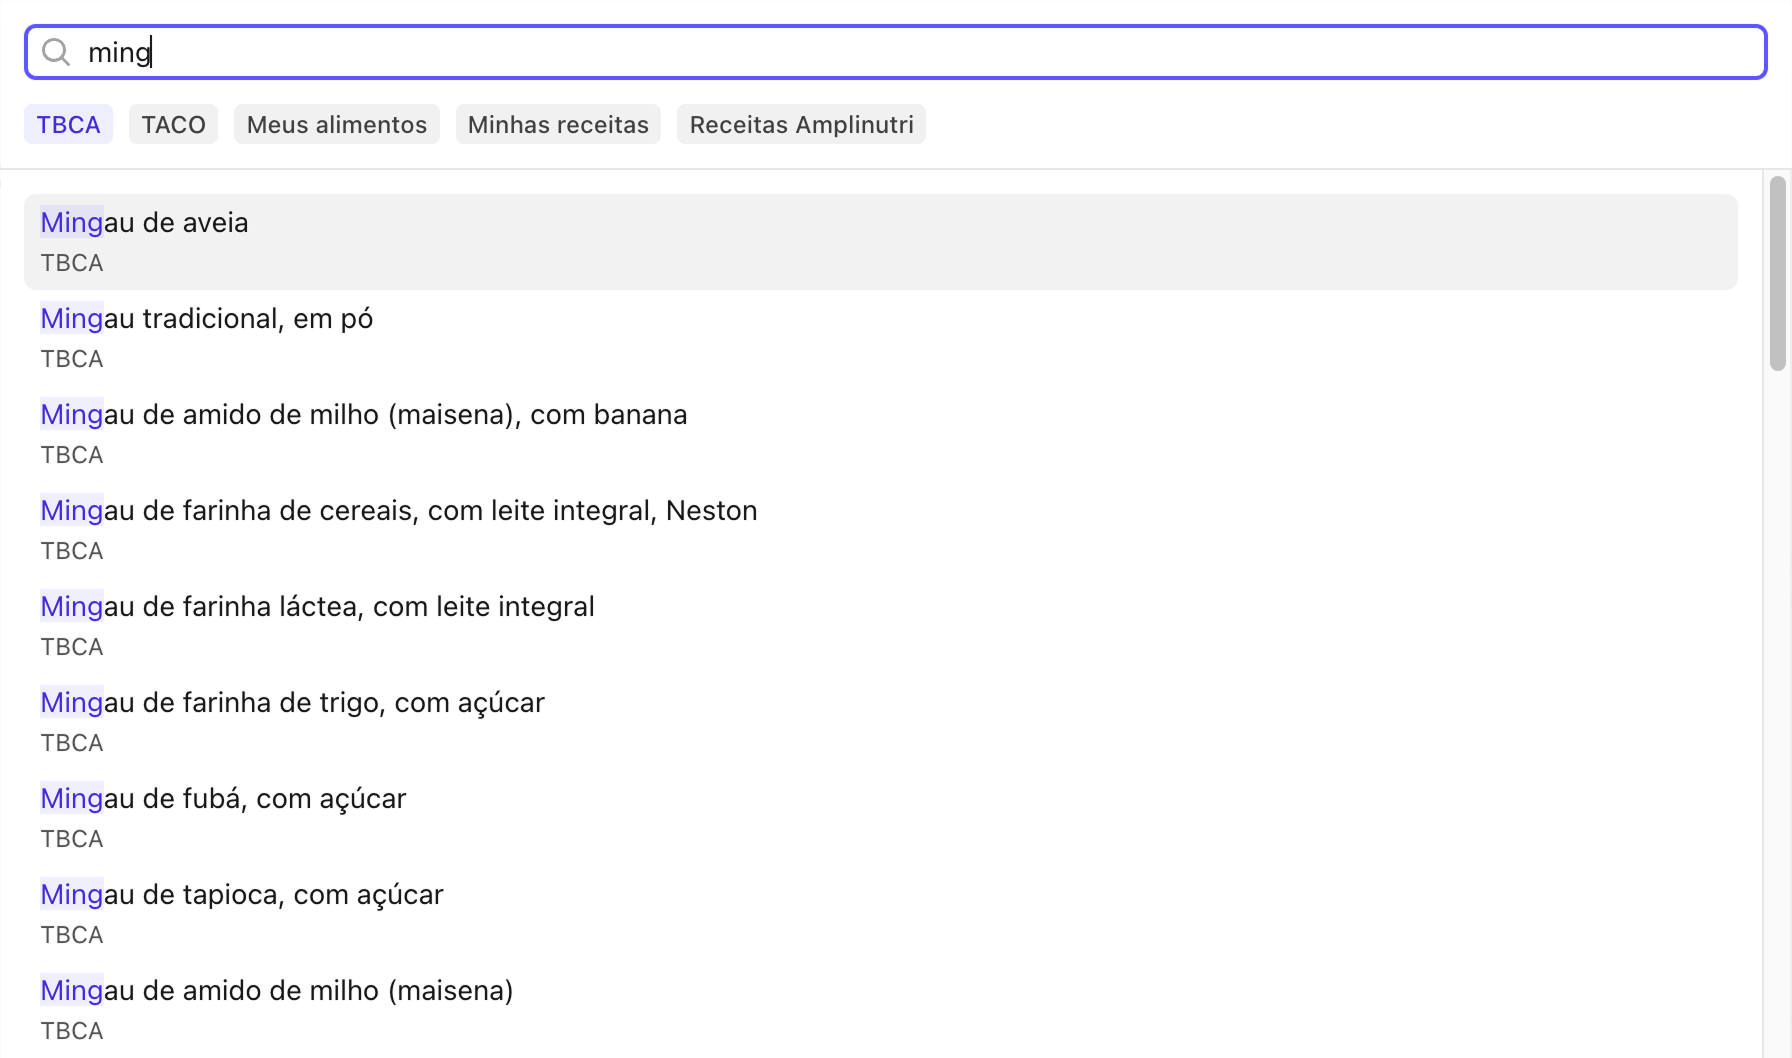Pick Mingau de farinha de trigo com açúcar

pos(880,722)
